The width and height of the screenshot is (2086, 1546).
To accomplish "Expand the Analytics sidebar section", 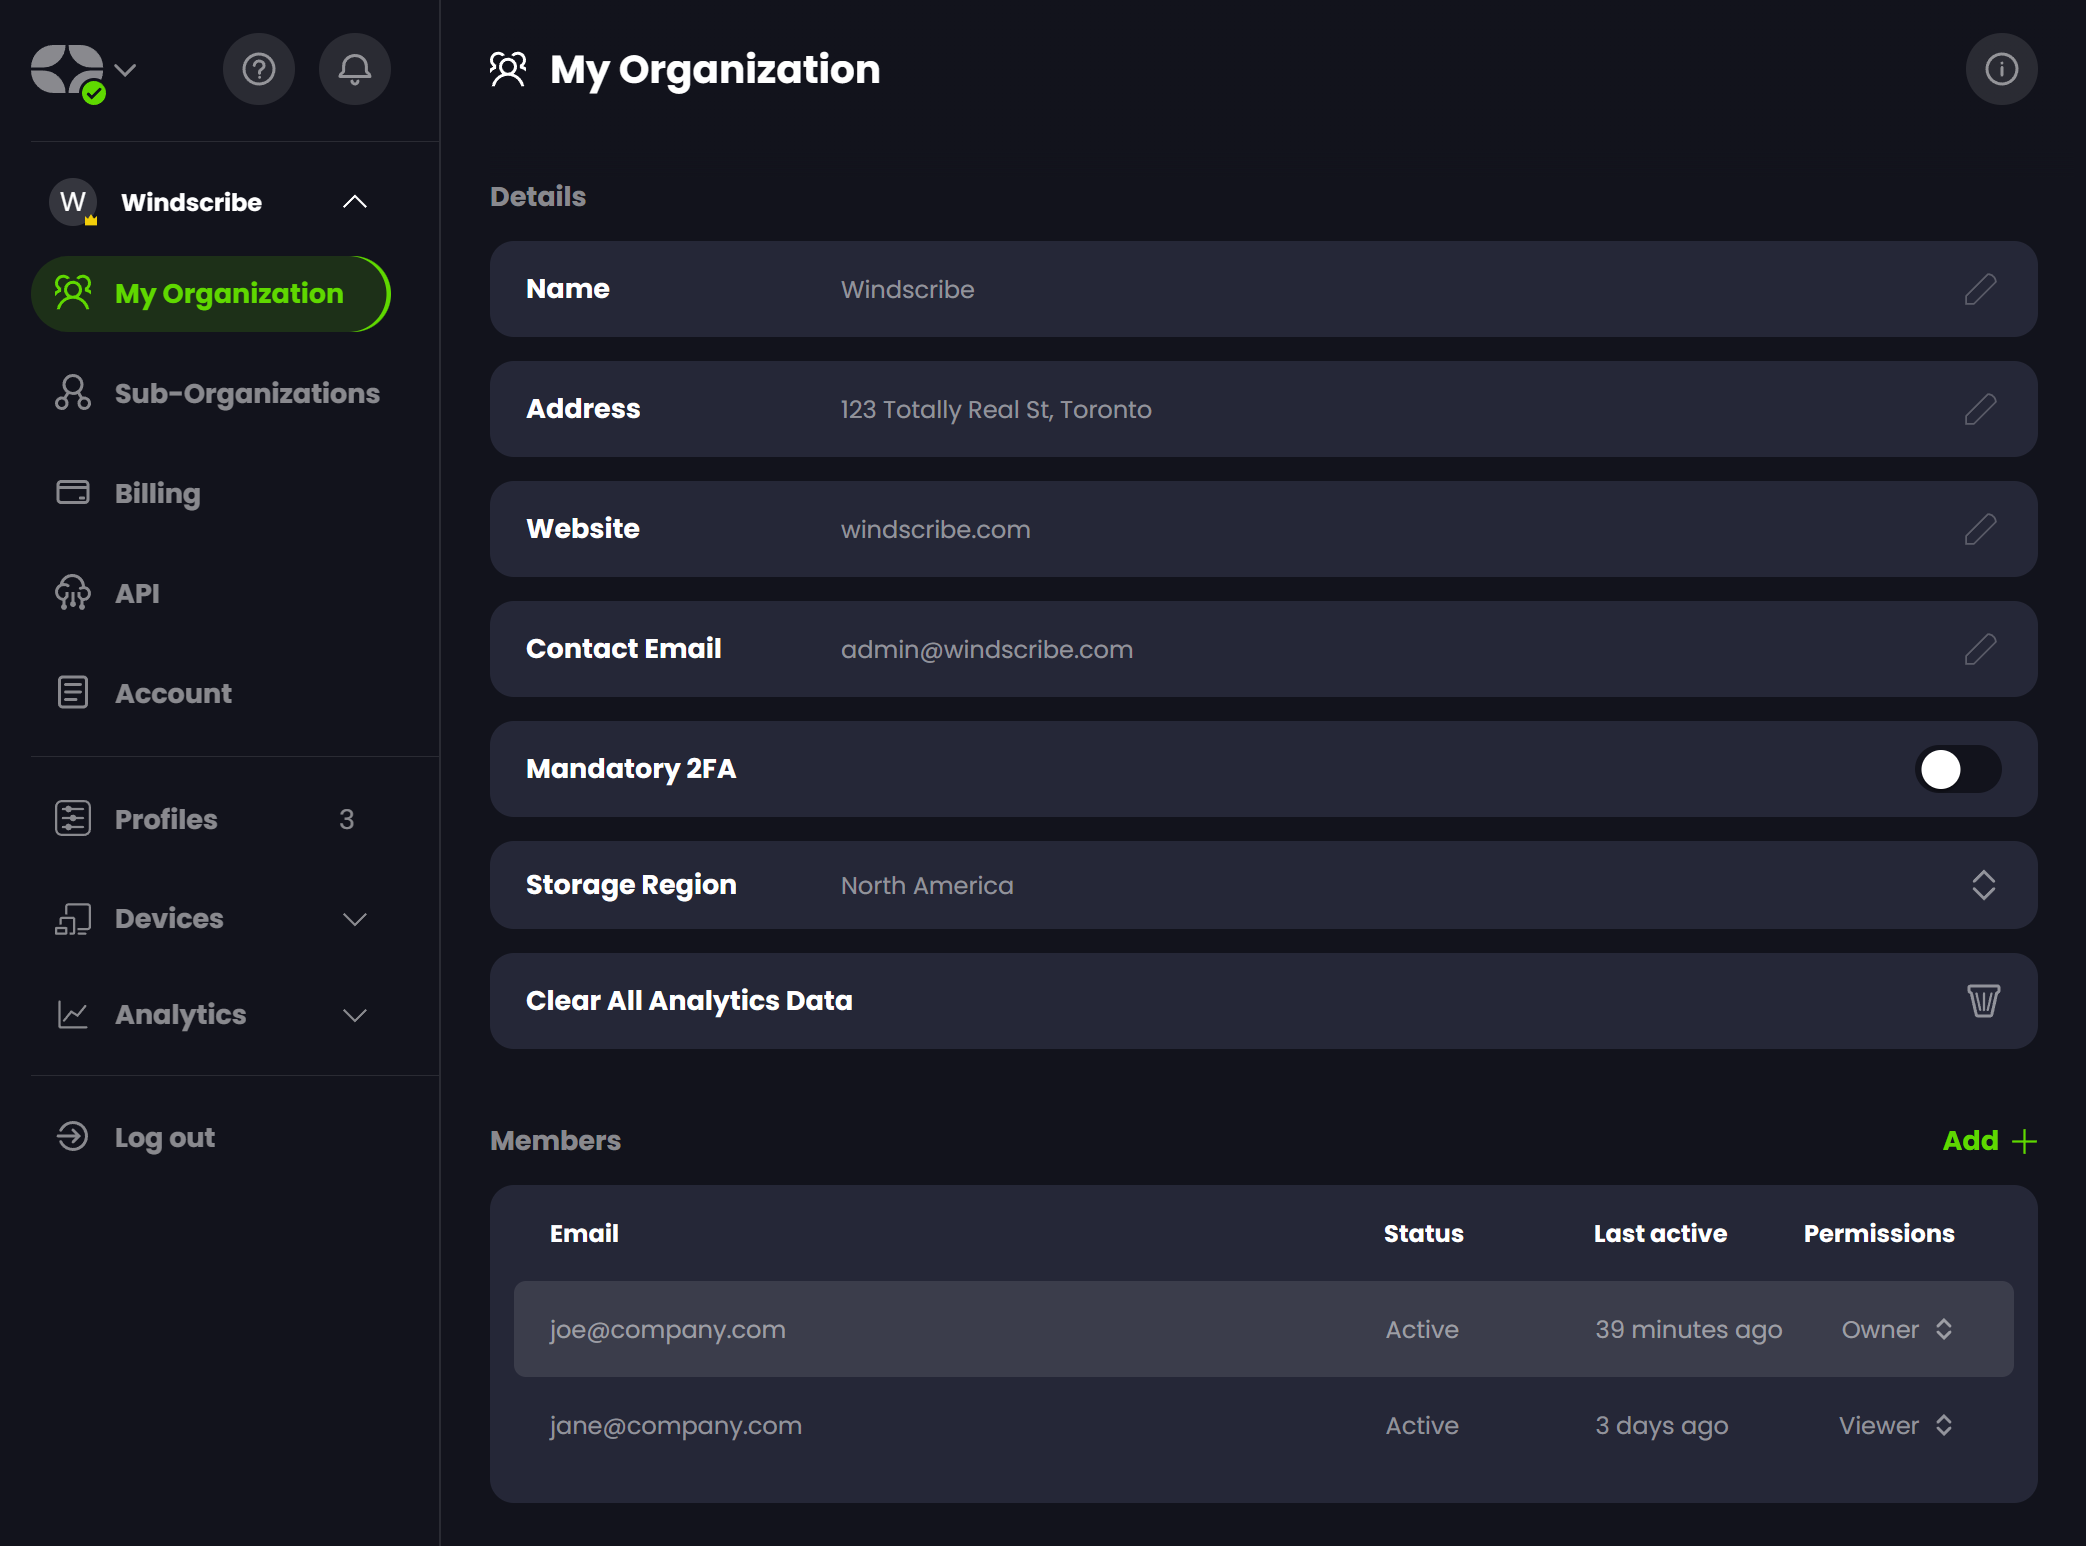I will click(354, 1015).
